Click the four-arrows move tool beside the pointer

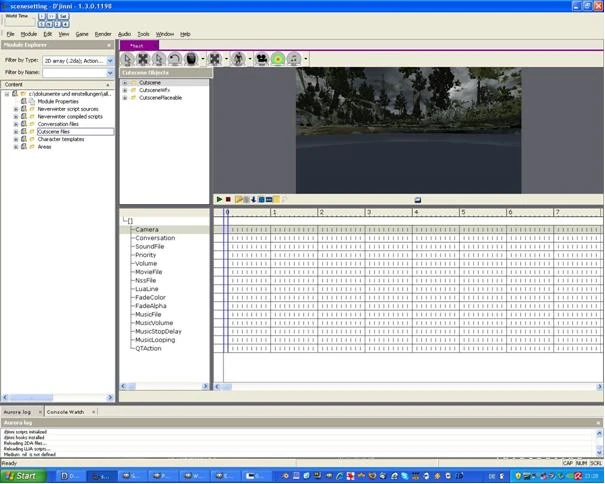click(143, 59)
